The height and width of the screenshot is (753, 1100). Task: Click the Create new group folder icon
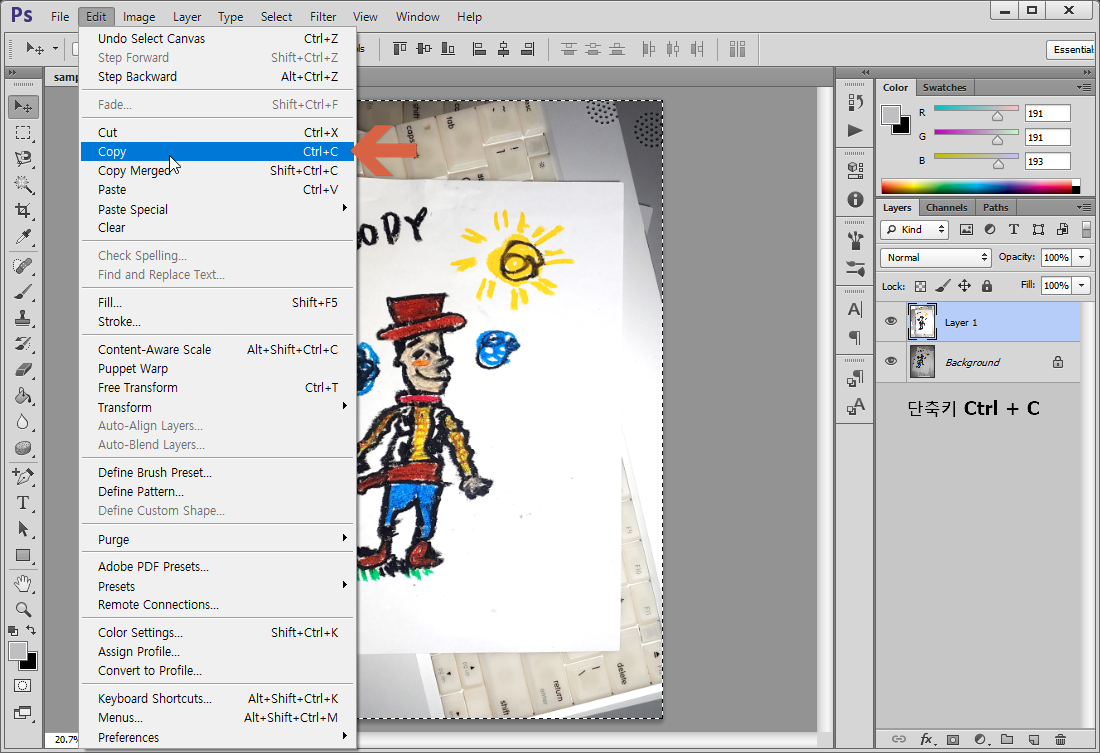1007,739
